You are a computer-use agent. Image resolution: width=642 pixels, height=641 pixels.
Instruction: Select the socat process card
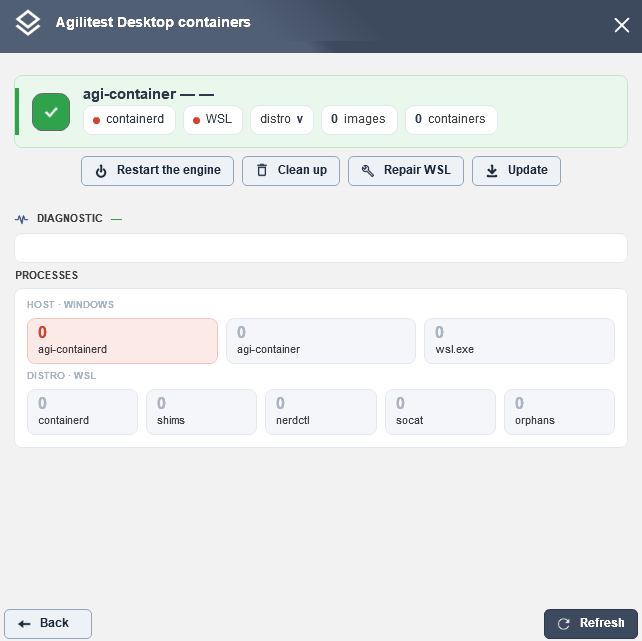[440, 412]
